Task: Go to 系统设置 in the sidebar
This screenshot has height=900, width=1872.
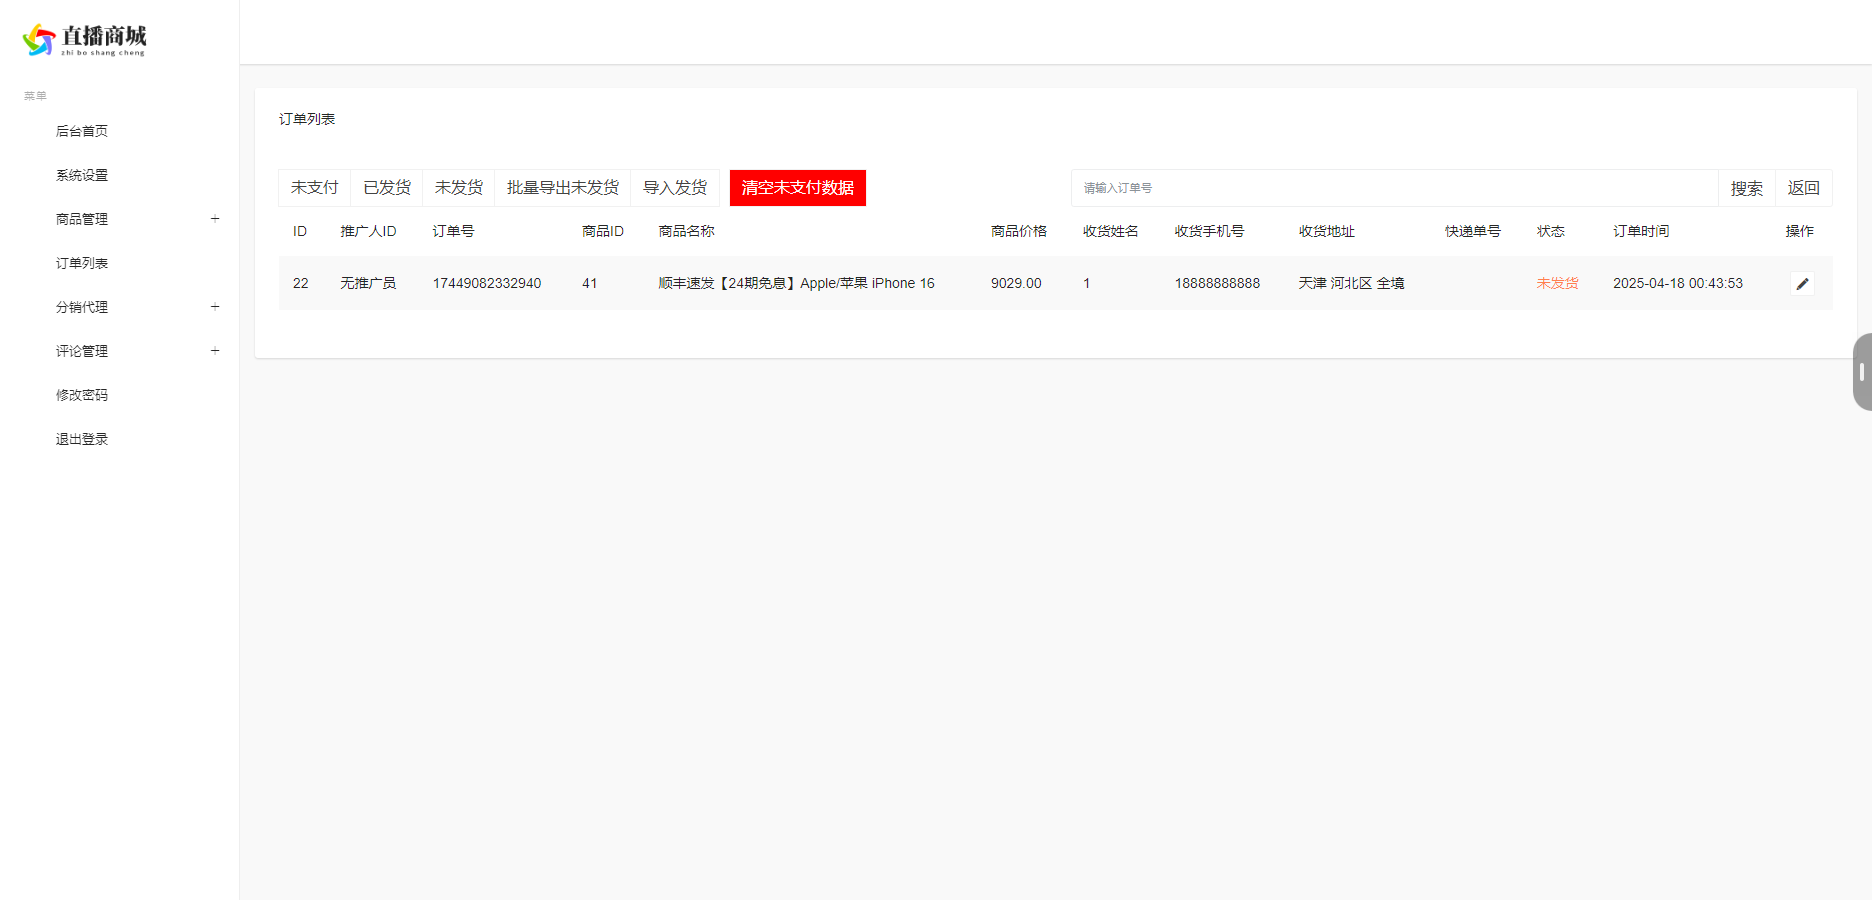Action: coord(82,175)
